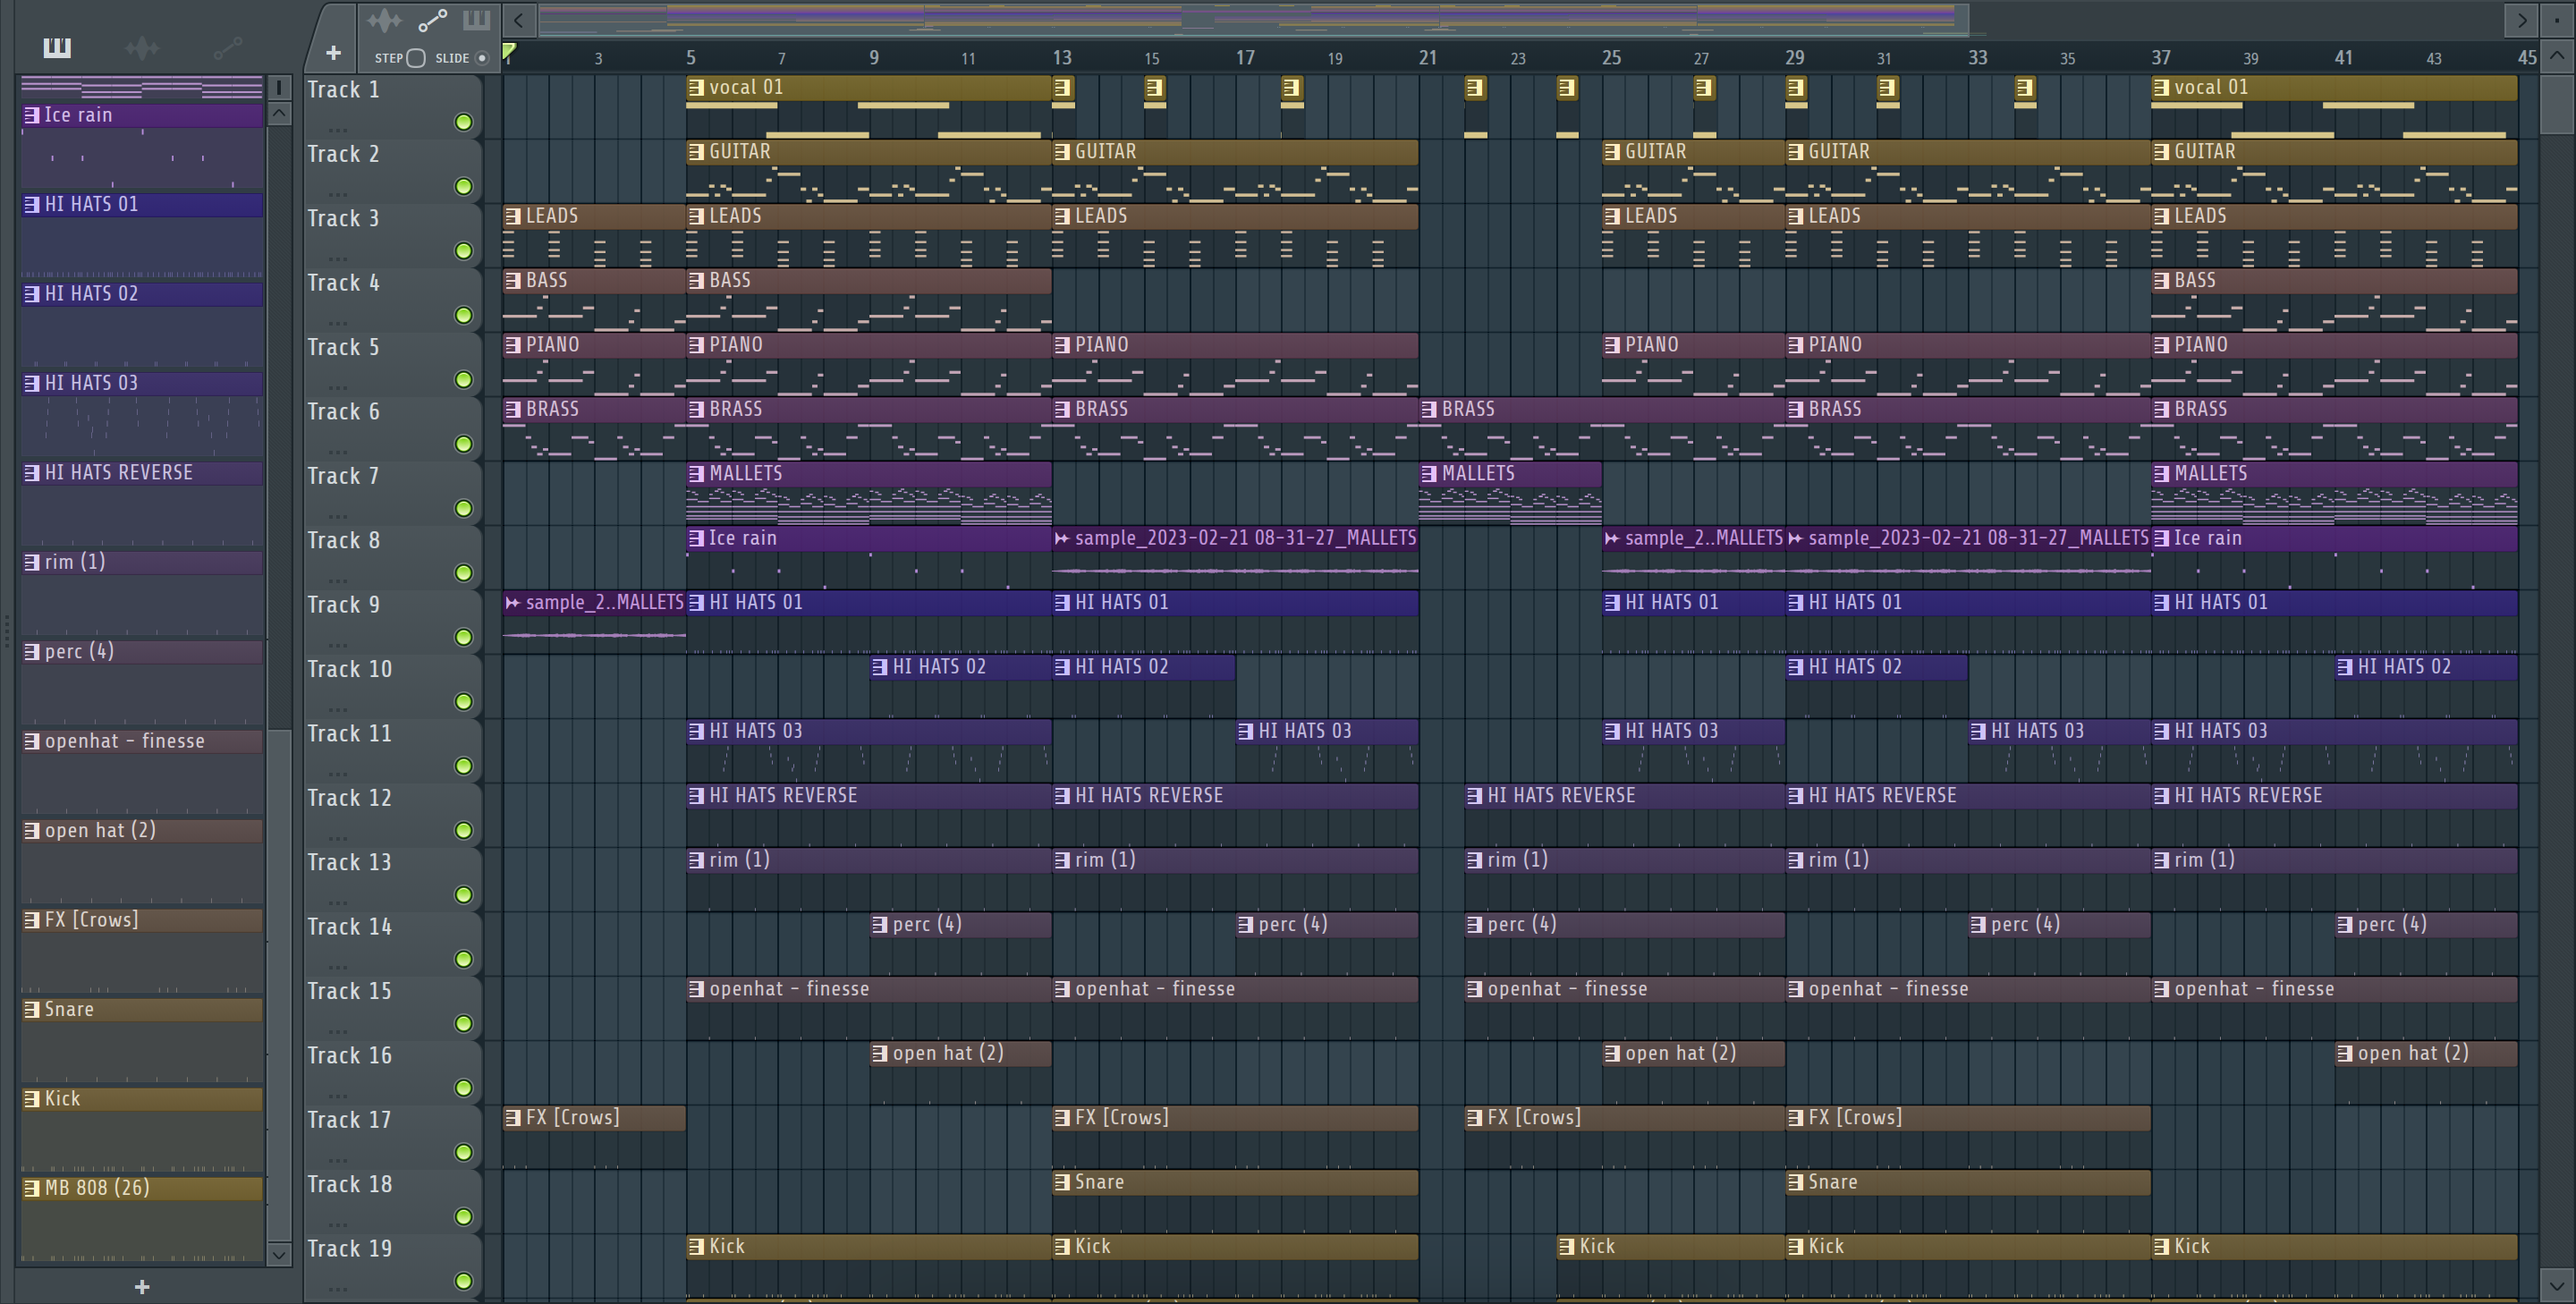Open Track 14 options via its three dots
Viewport: 2576px width, 1304px height.
coord(338,966)
